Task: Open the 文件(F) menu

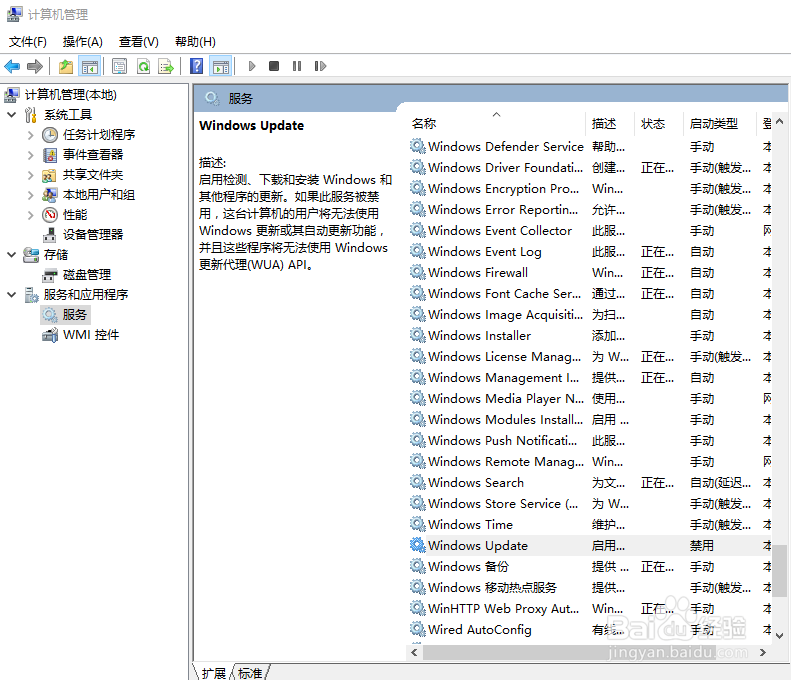Action: click(x=28, y=42)
